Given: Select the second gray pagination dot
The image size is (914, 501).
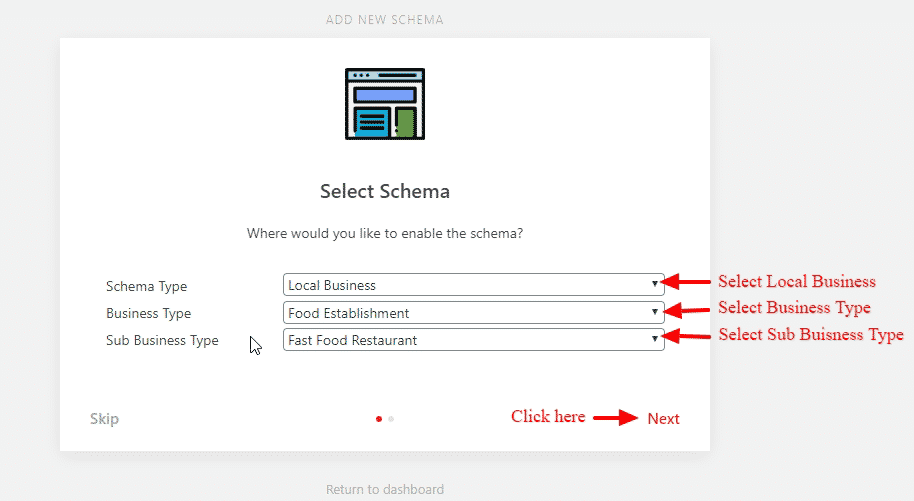Looking at the screenshot, I should (391, 419).
